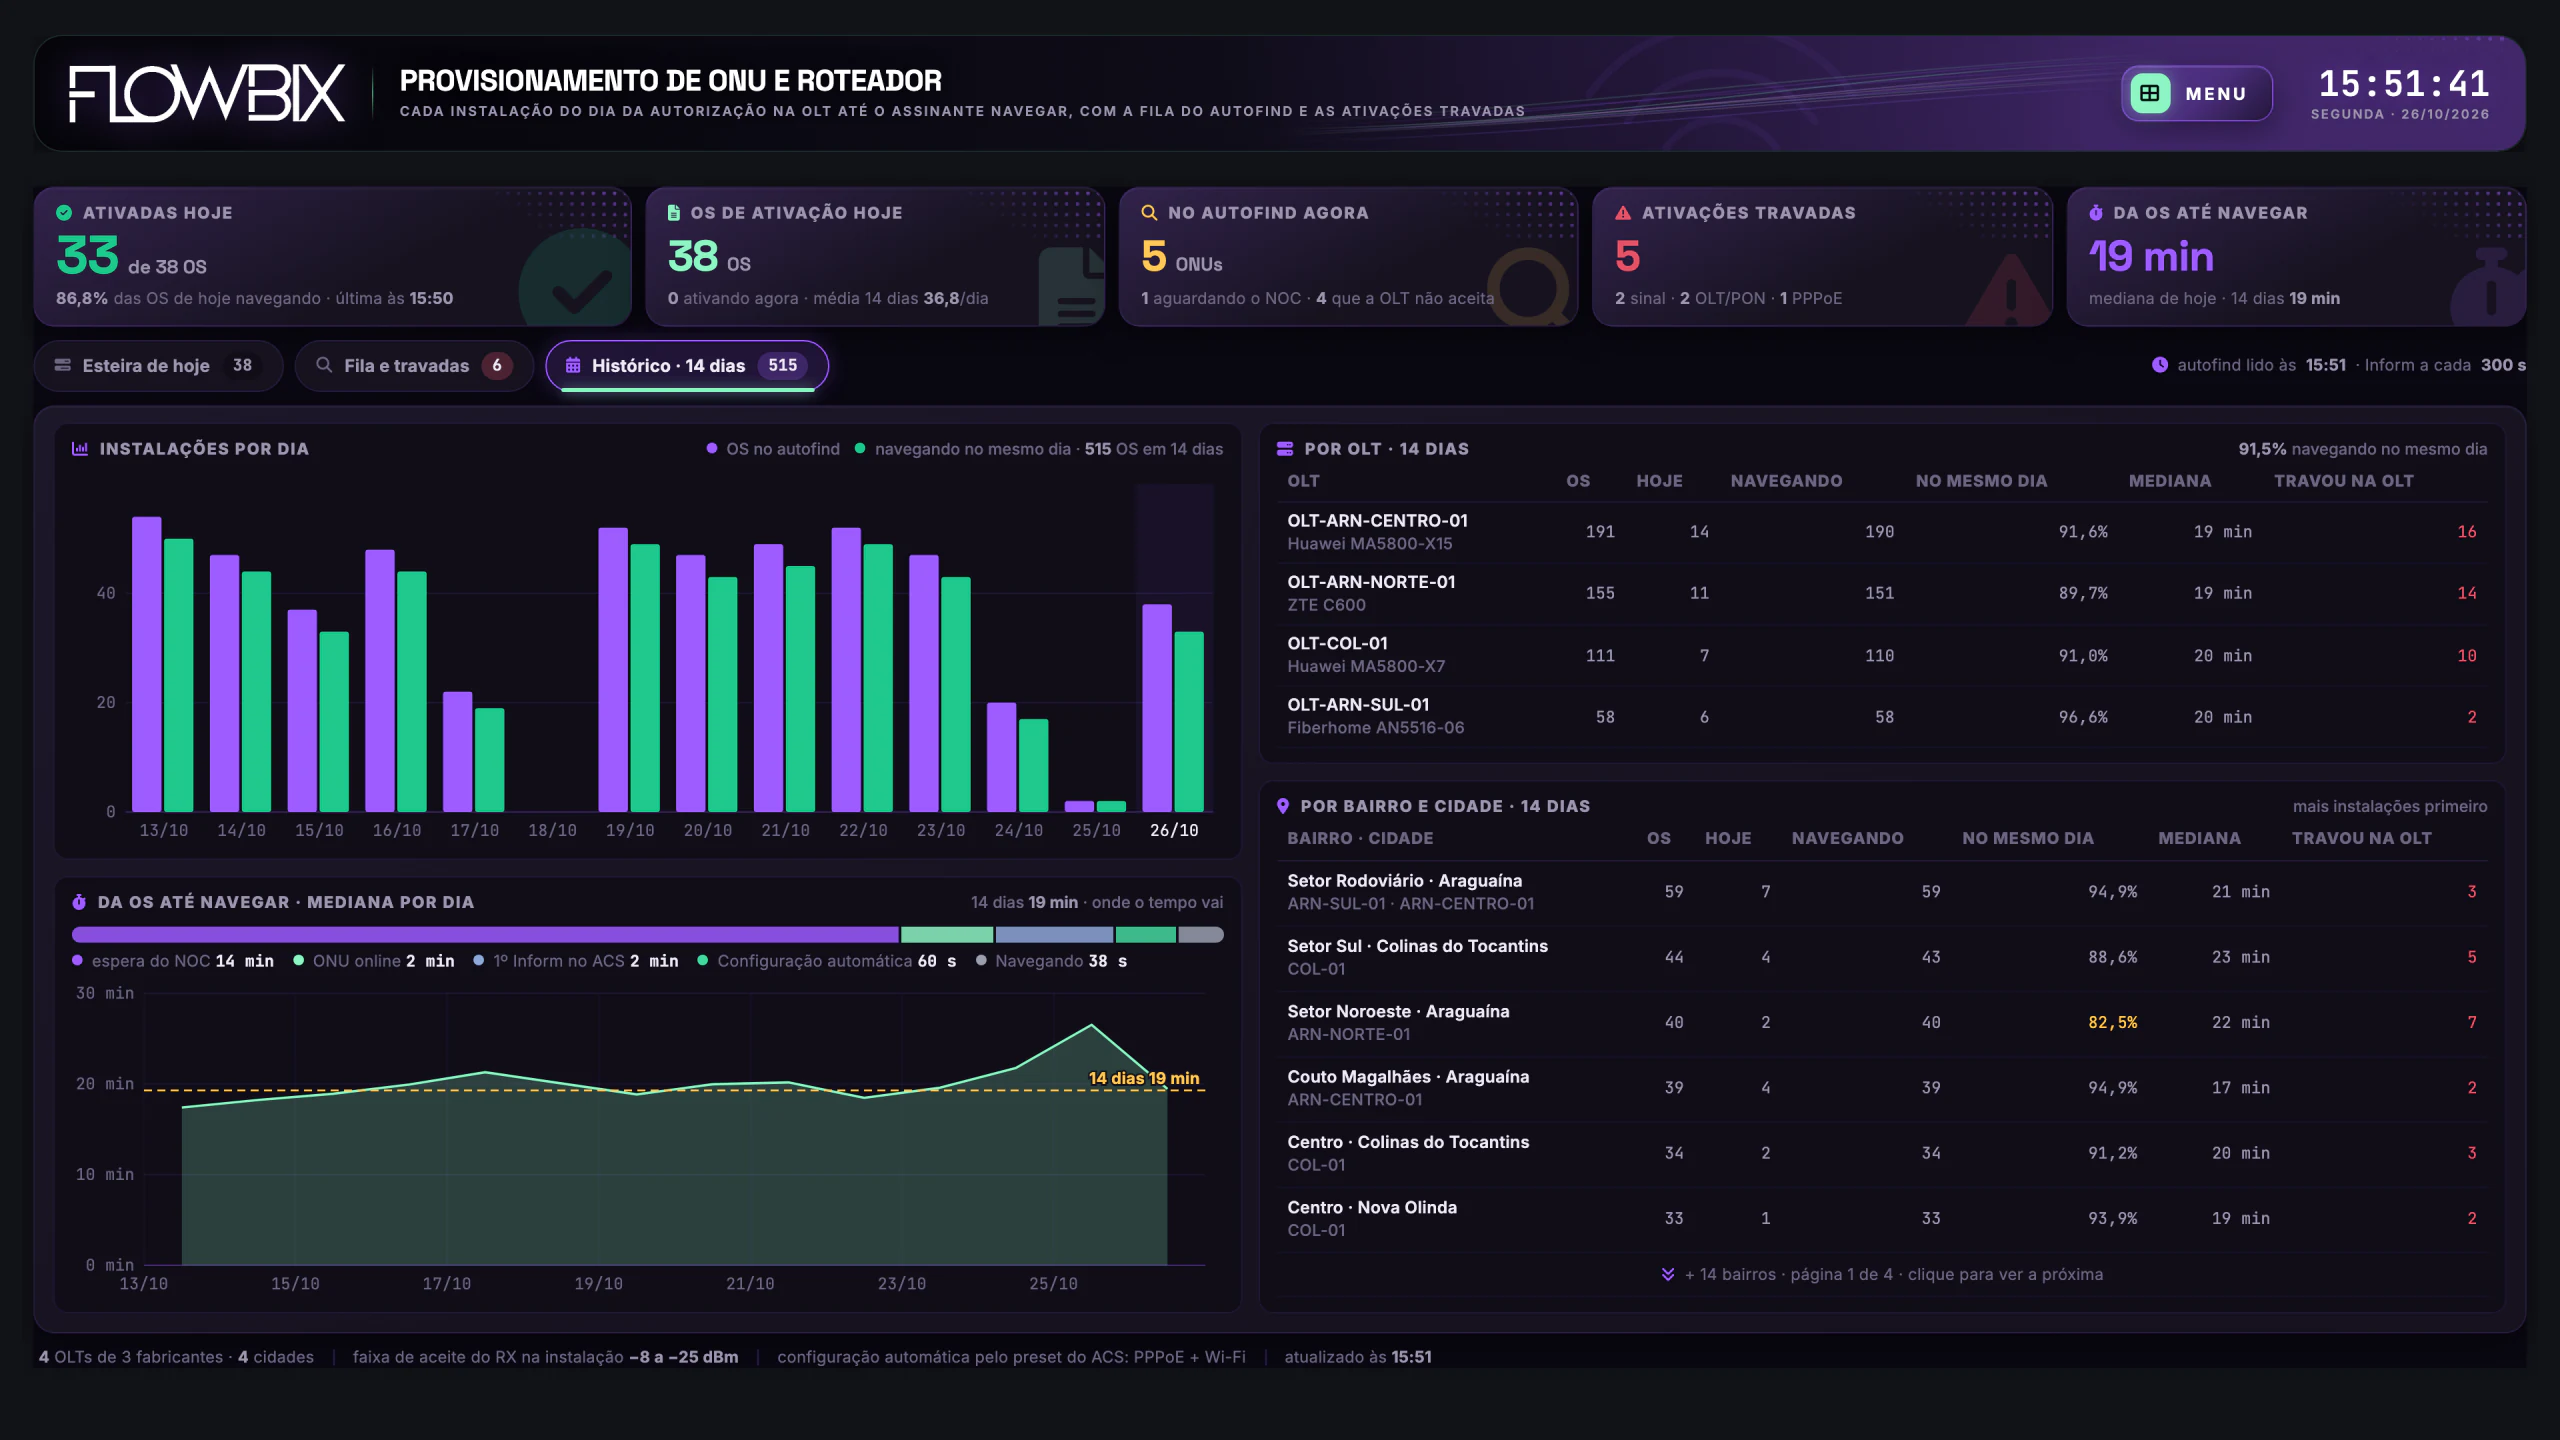Select OLT-COL-01 row
The width and height of the screenshot is (2560, 1440).
click(1881, 655)
